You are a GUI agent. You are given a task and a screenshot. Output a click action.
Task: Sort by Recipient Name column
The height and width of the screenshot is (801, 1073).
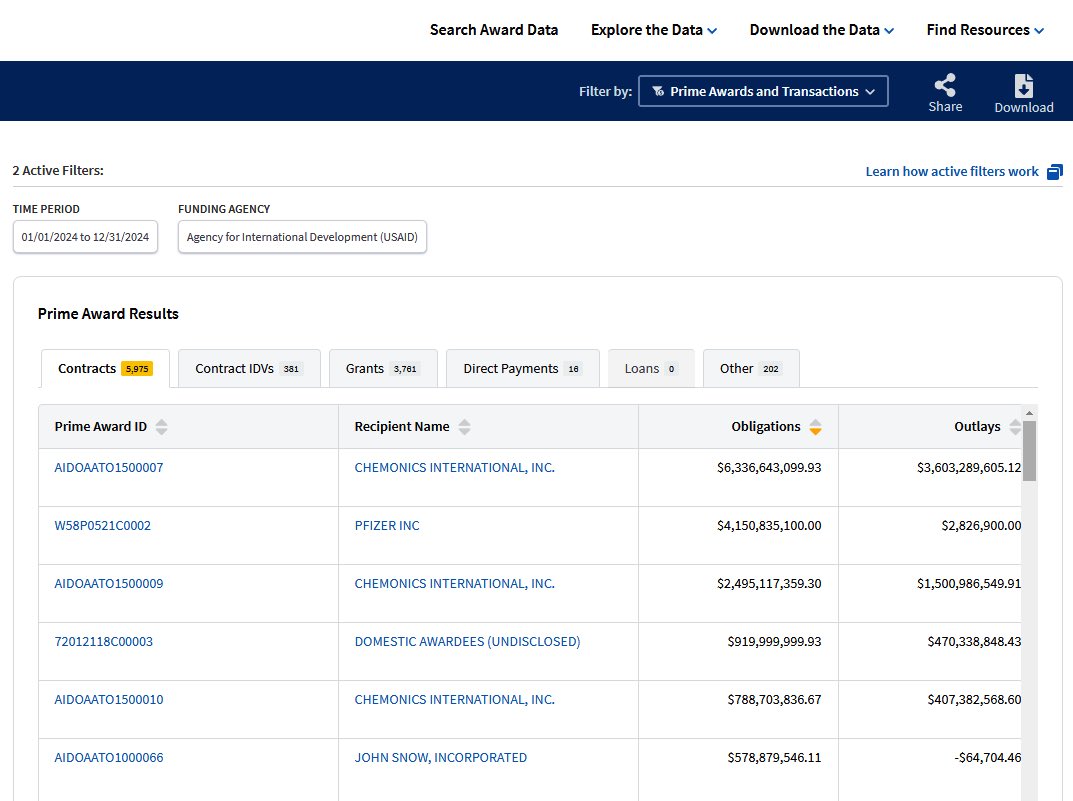(464, 427)
